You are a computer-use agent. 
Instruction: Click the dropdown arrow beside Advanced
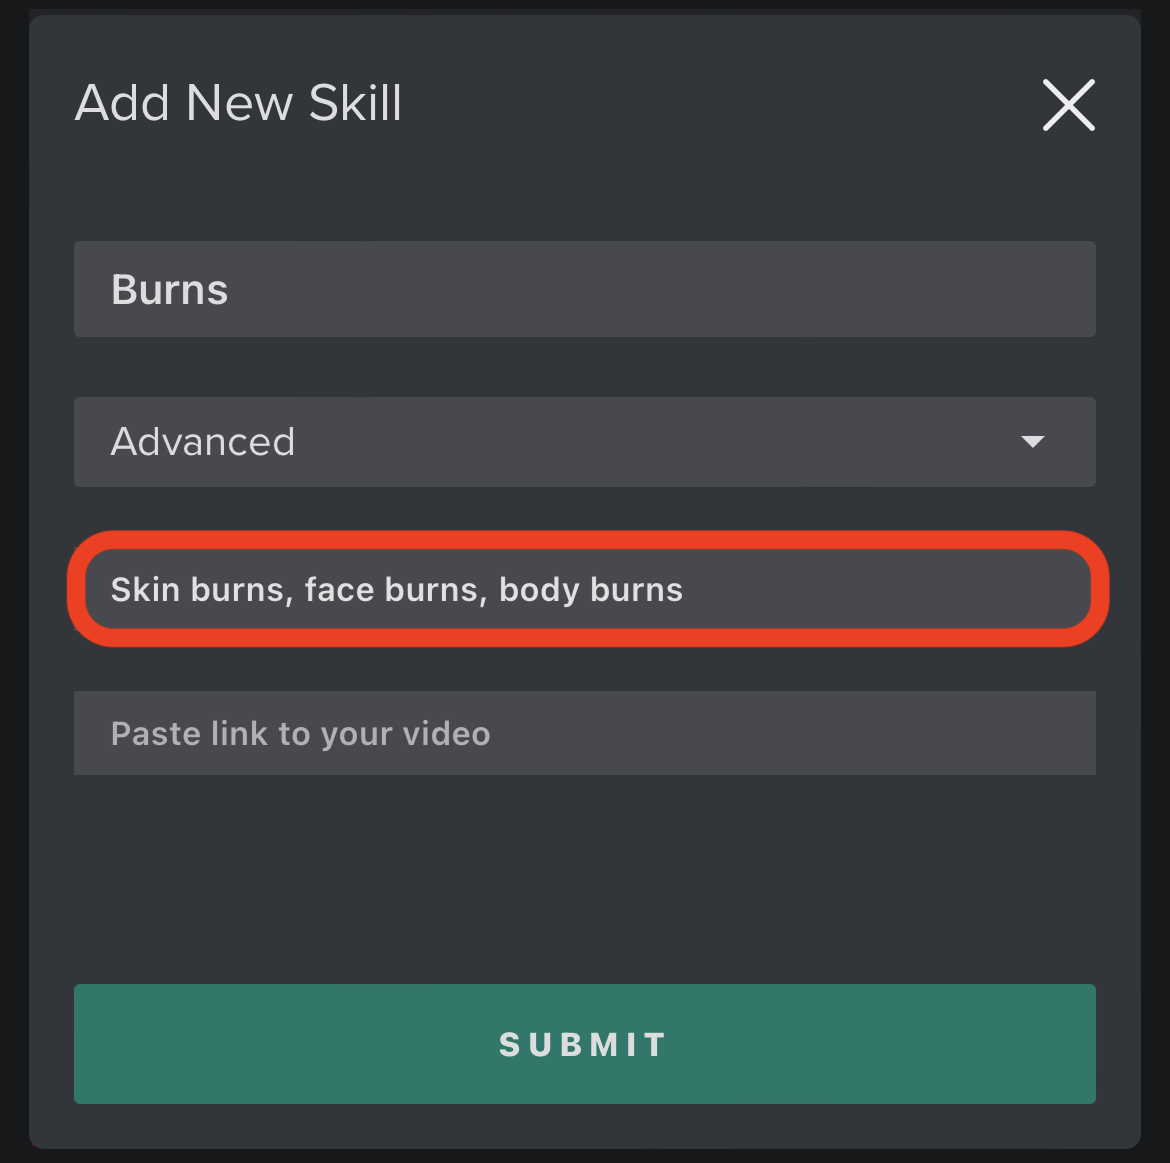pyautogui.click(x=1032, y=442)
